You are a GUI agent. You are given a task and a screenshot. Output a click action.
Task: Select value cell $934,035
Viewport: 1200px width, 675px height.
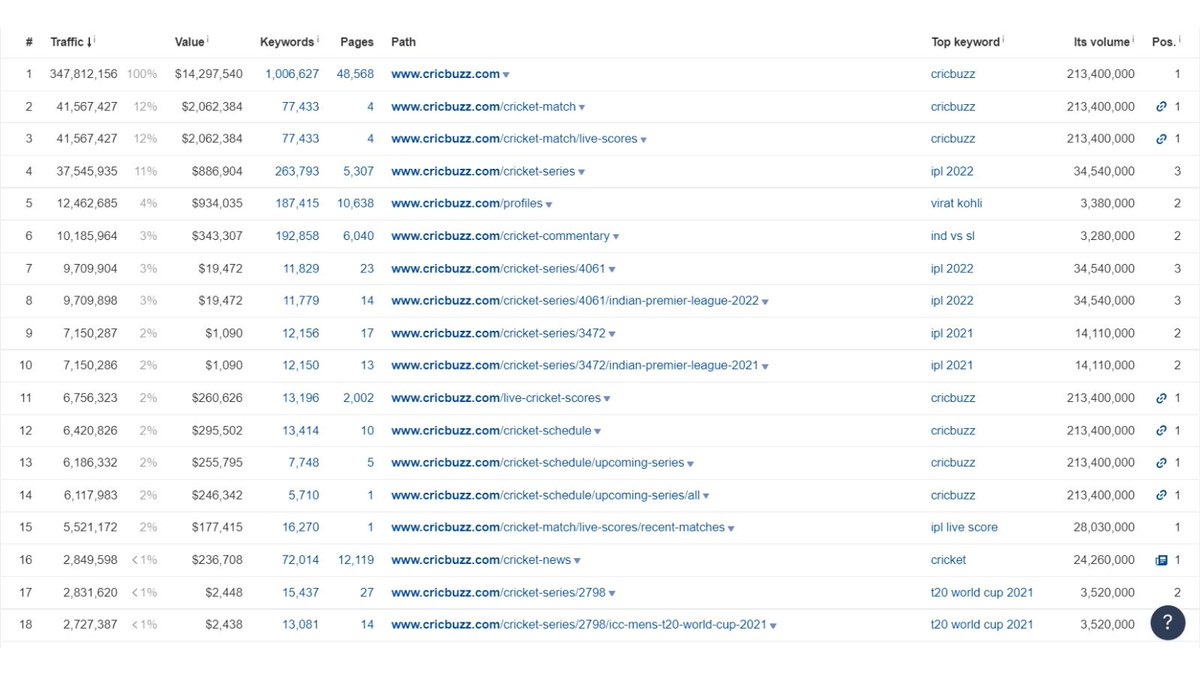point(217,203)
